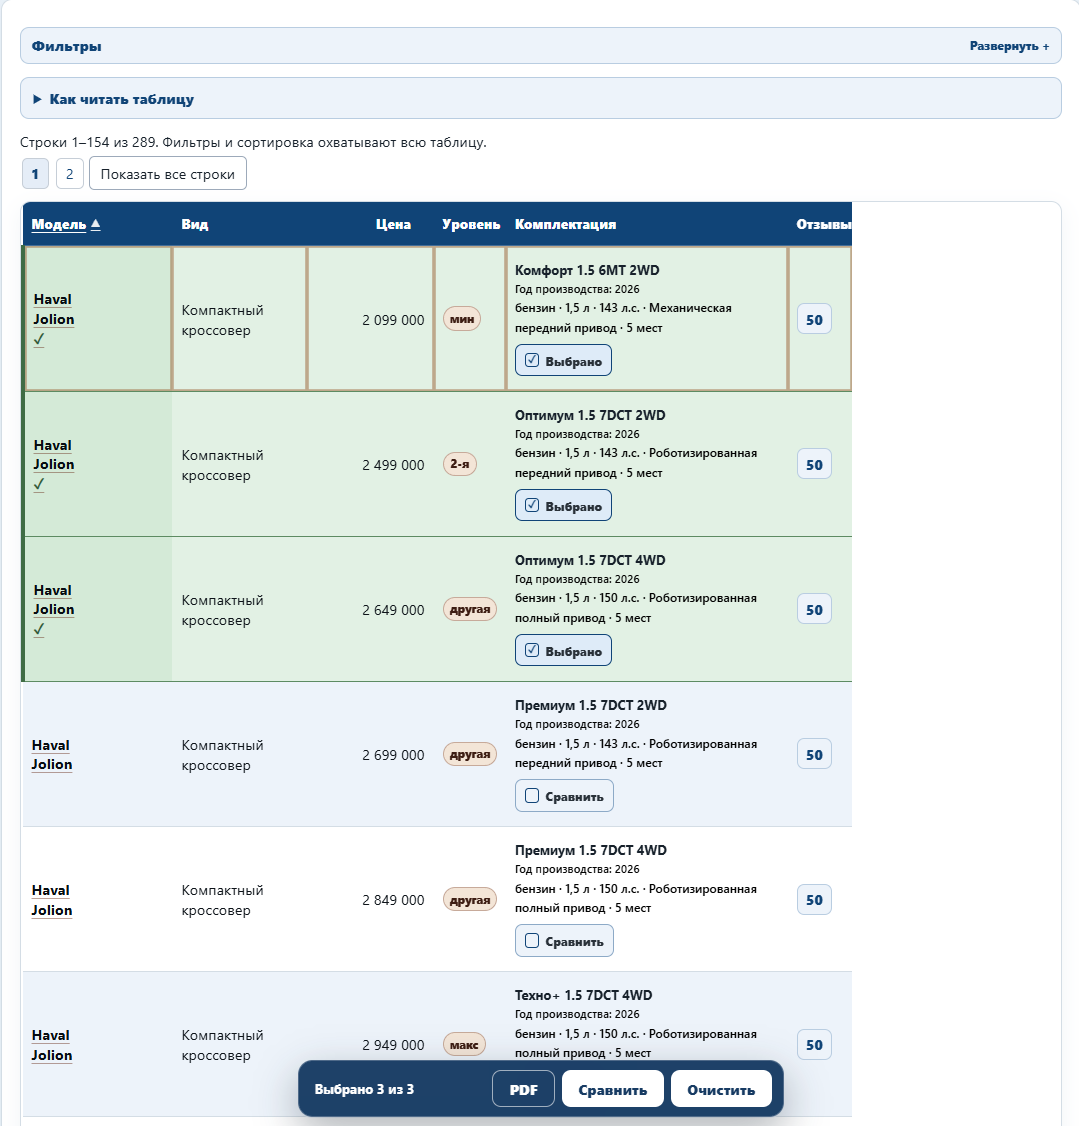Open the 50 reviews badge for Премиум 1.5 7DCT 2WD
Viewport: 1079px width, 1126px height.
pyautogui.click(x=814, y=755)
